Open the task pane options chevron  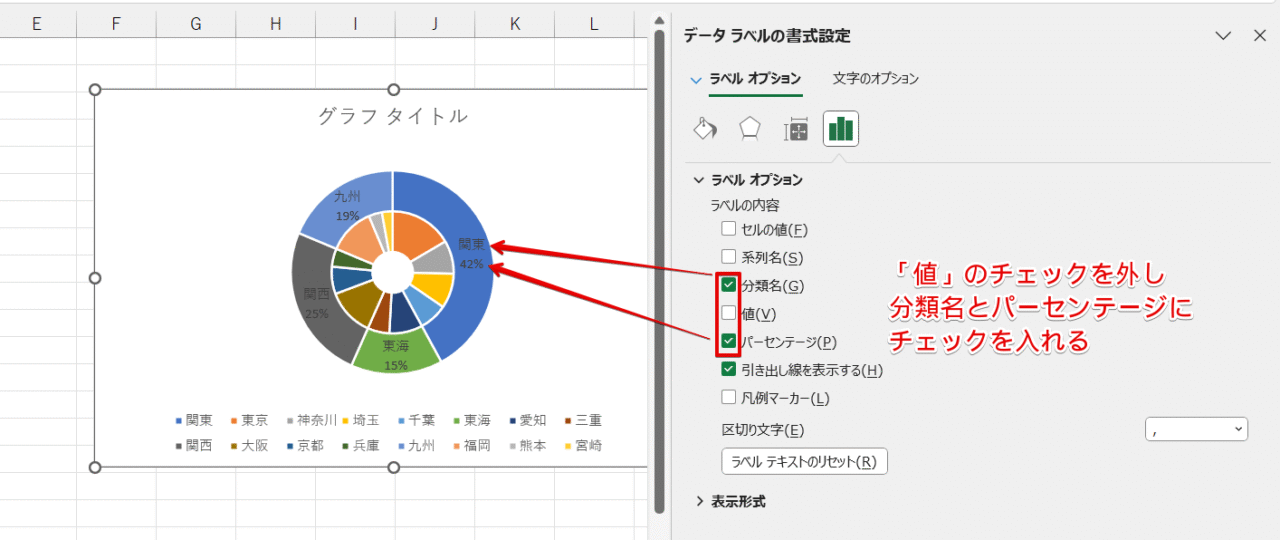pos(1223,36)
